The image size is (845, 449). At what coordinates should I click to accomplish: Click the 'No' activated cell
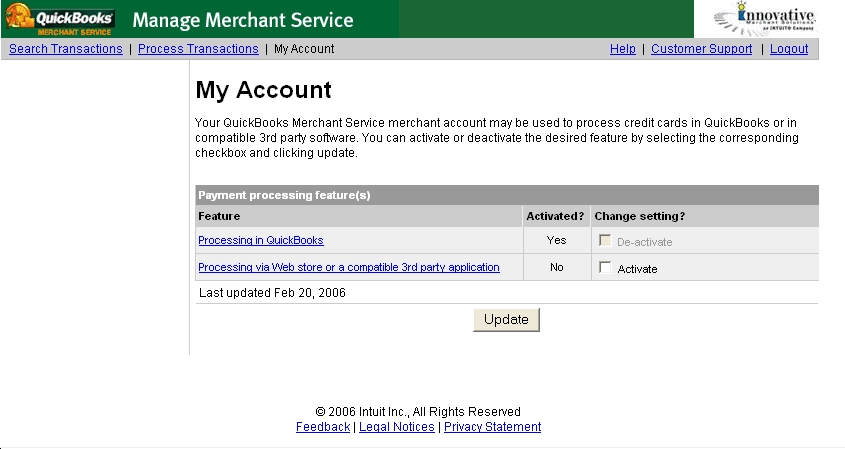(x=557, y=267)
